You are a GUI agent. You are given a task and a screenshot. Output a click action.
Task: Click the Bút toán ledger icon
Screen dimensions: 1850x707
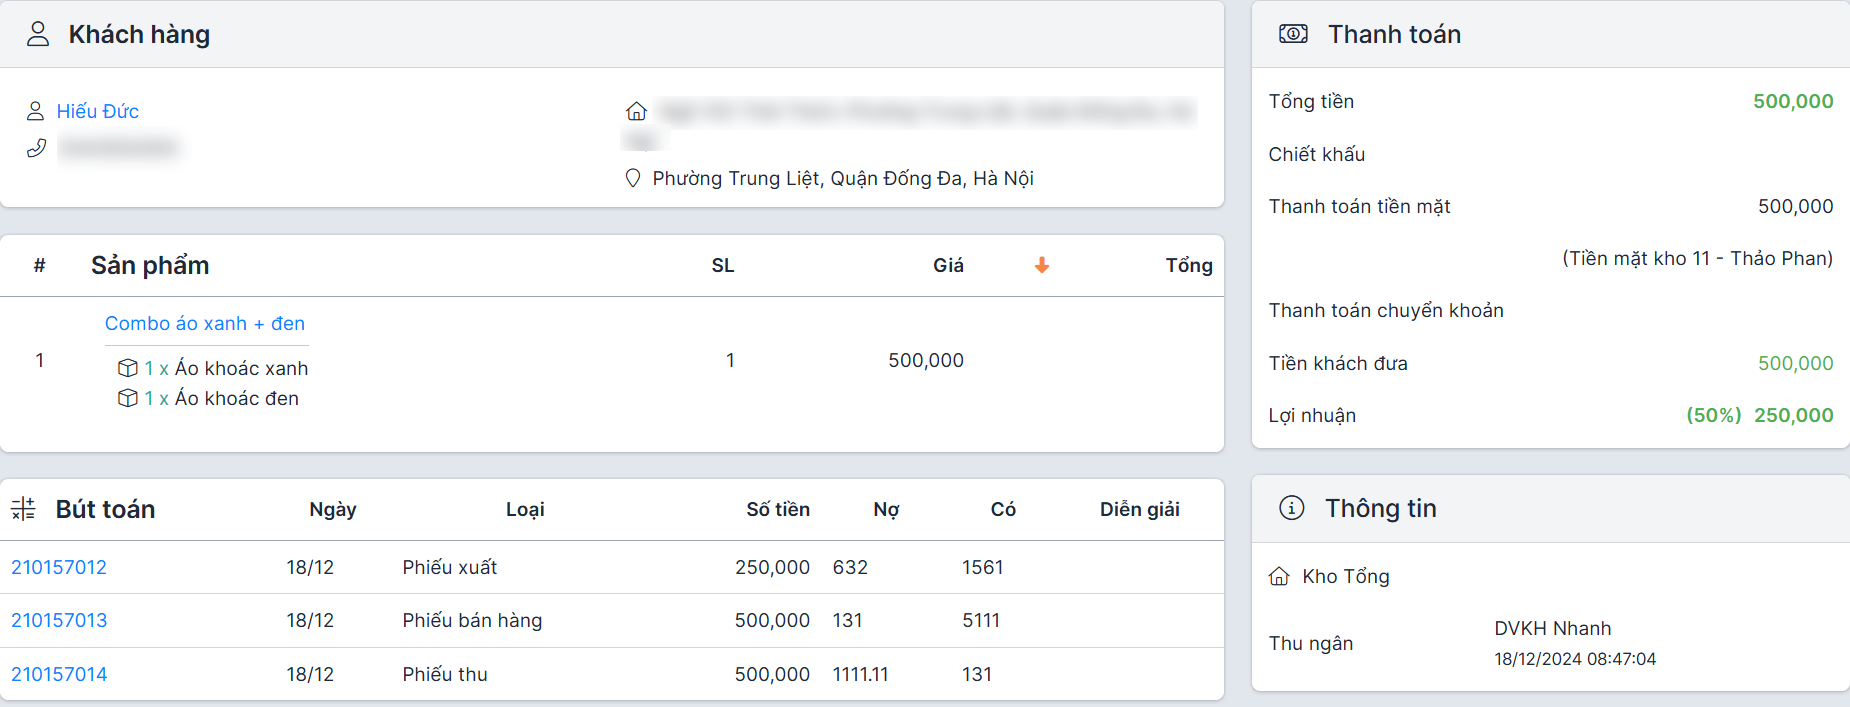[x=23, y=509]
